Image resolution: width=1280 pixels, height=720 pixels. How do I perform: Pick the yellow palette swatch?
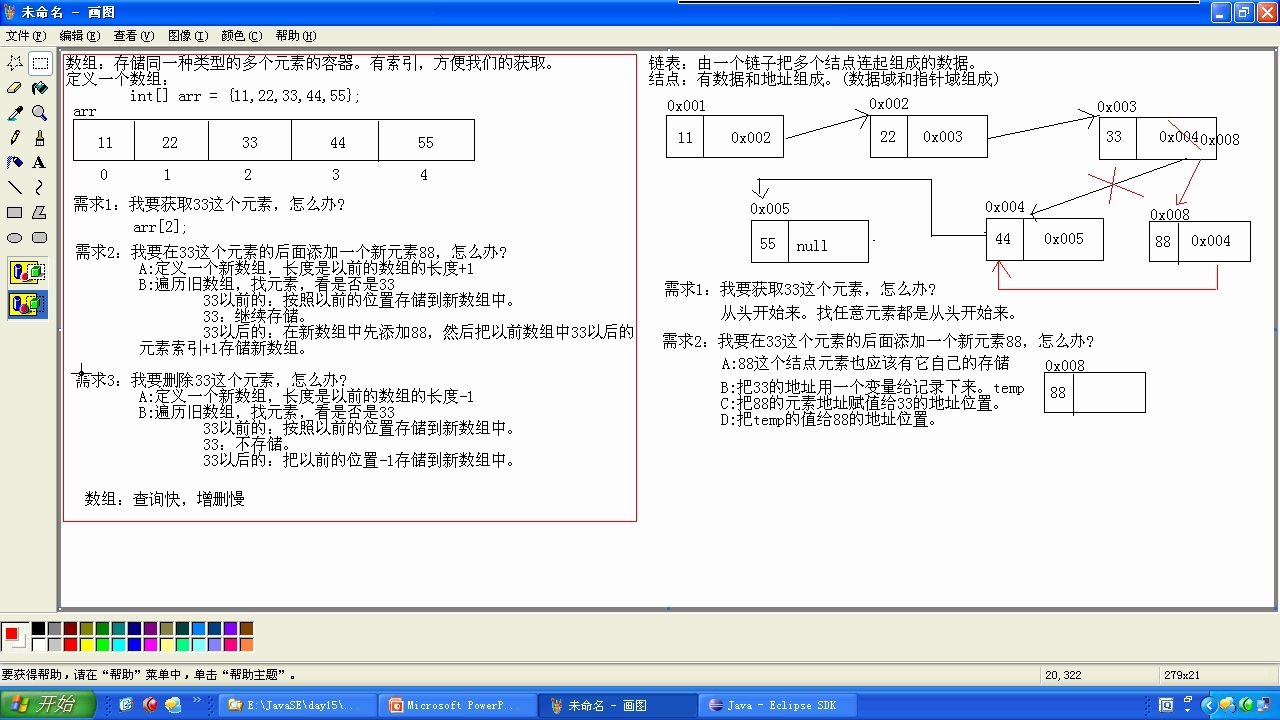(x=86, y=645)
